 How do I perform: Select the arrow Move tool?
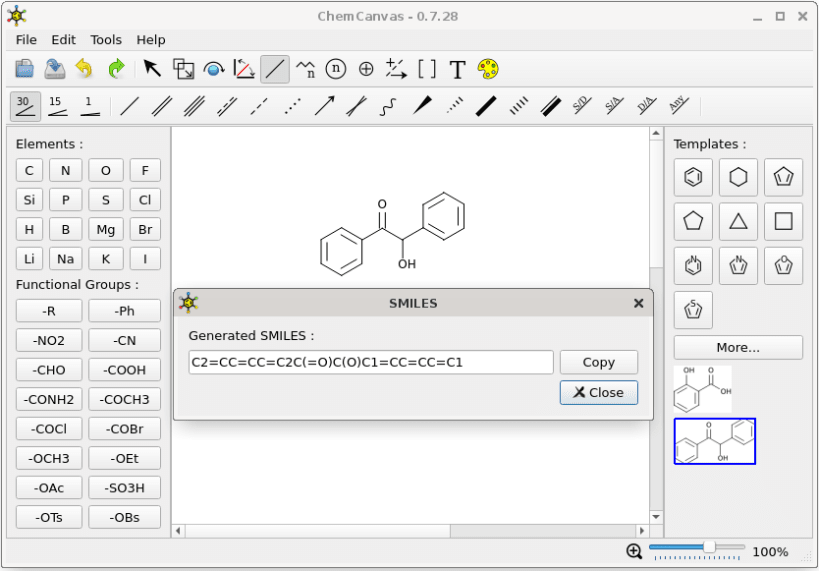(152, 69)
